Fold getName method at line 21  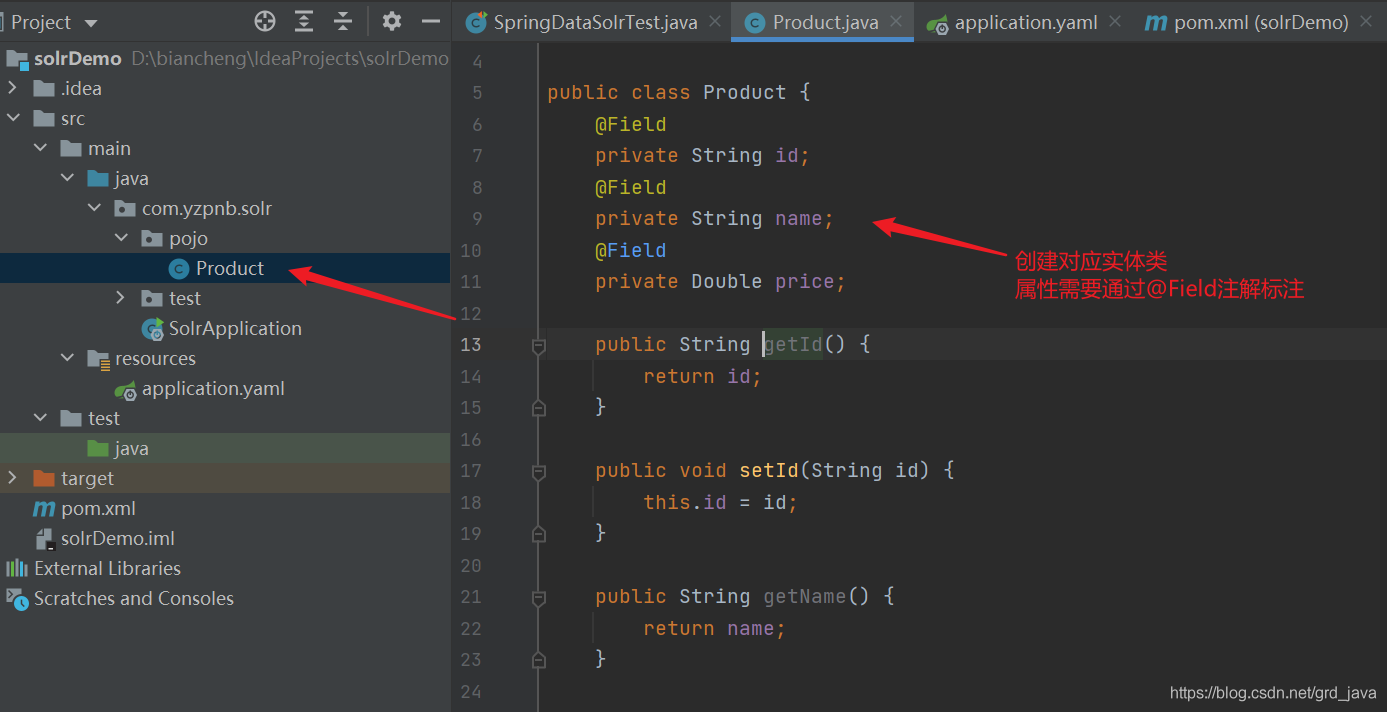(x=539, y=597)
